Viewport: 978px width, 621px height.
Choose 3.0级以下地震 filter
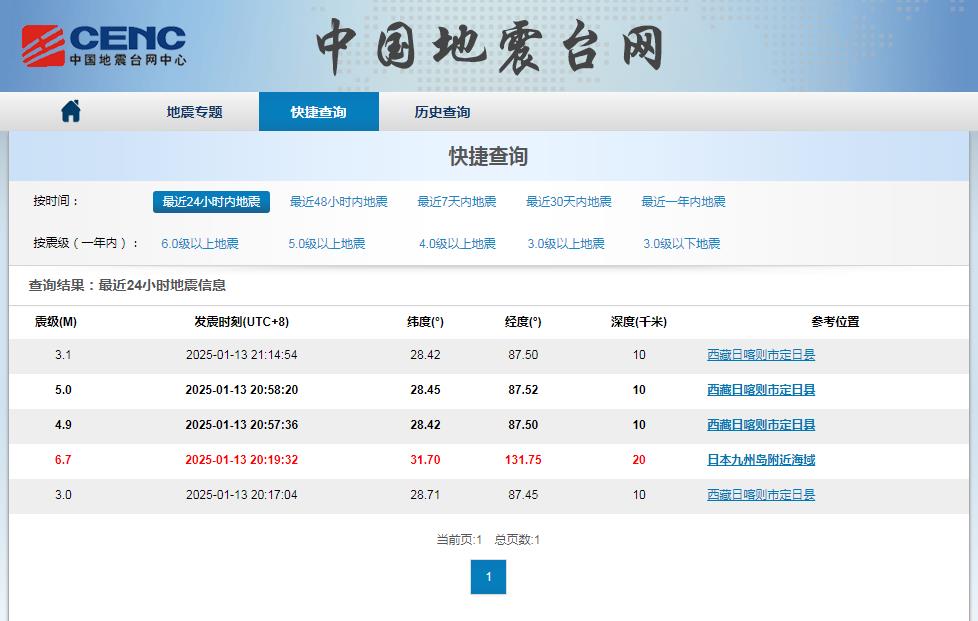tap(681, 244)
